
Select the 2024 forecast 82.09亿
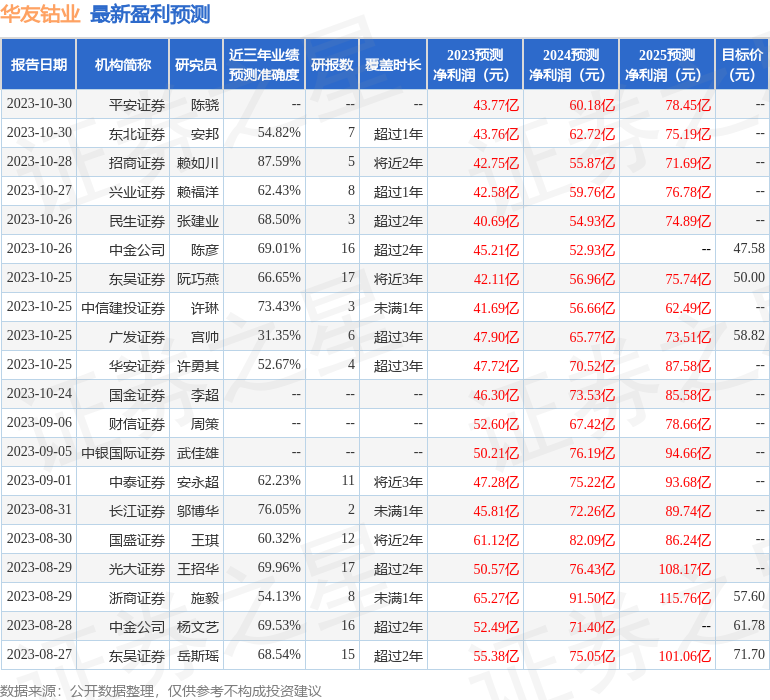(592, 539)
